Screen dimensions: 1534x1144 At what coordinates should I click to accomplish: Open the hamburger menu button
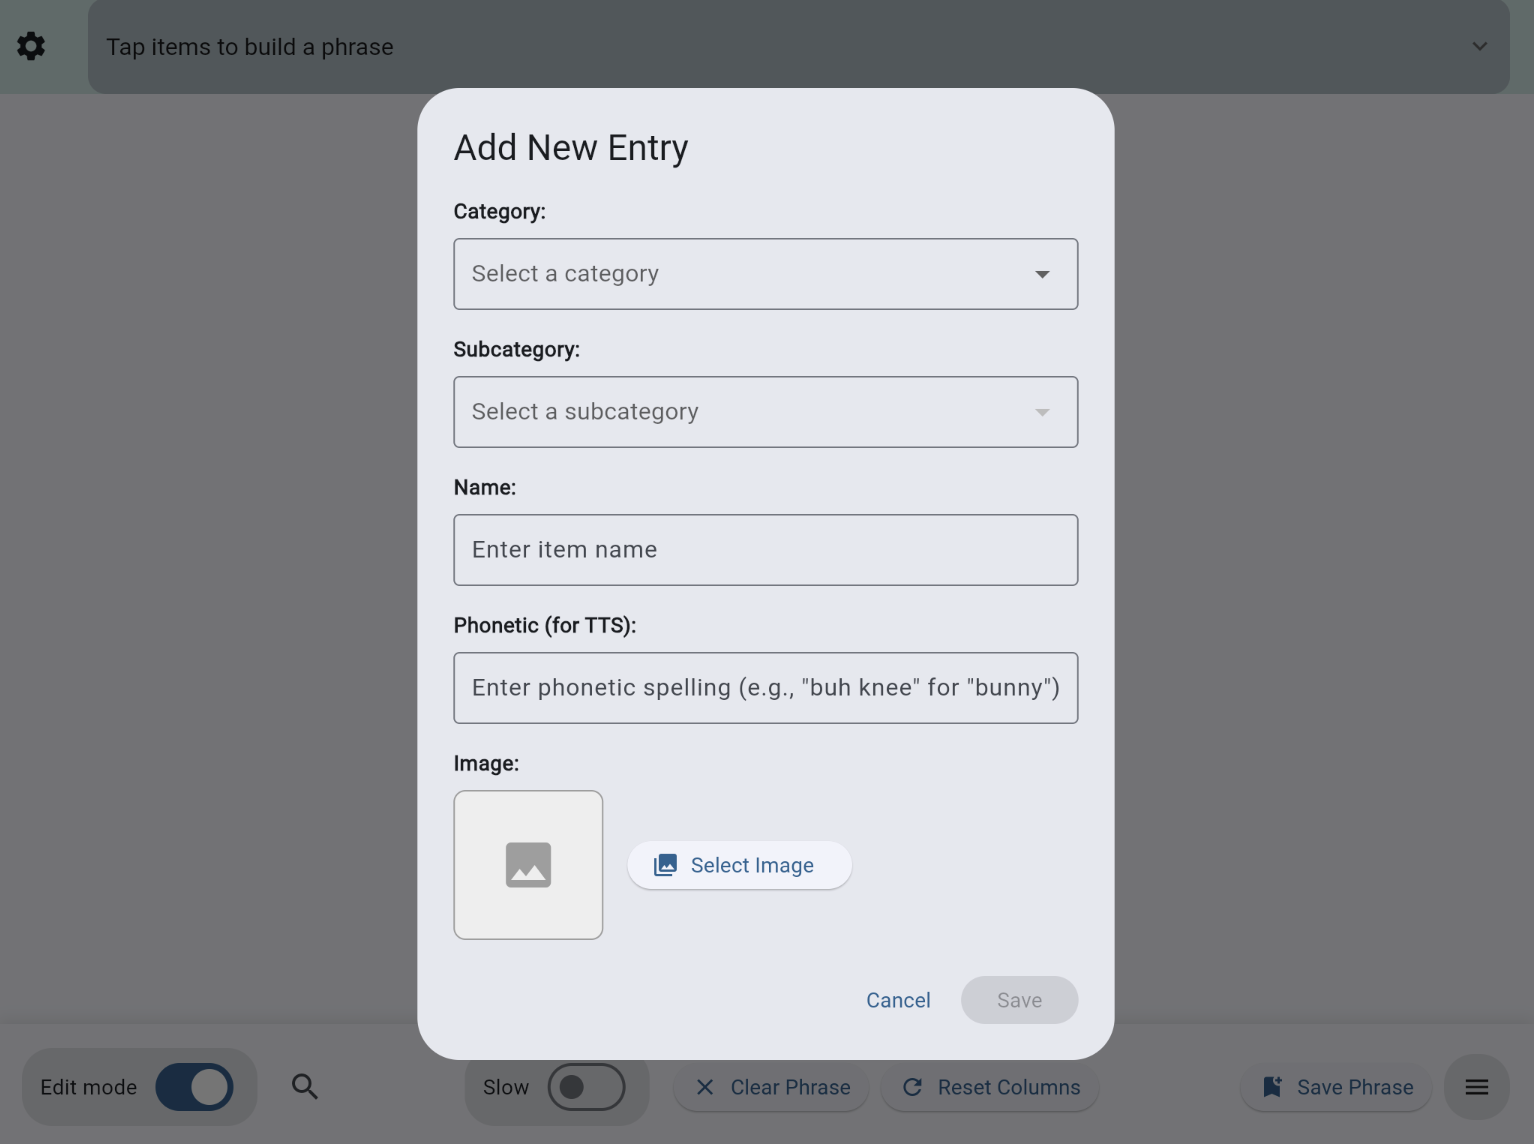tap(1476, 1087)
